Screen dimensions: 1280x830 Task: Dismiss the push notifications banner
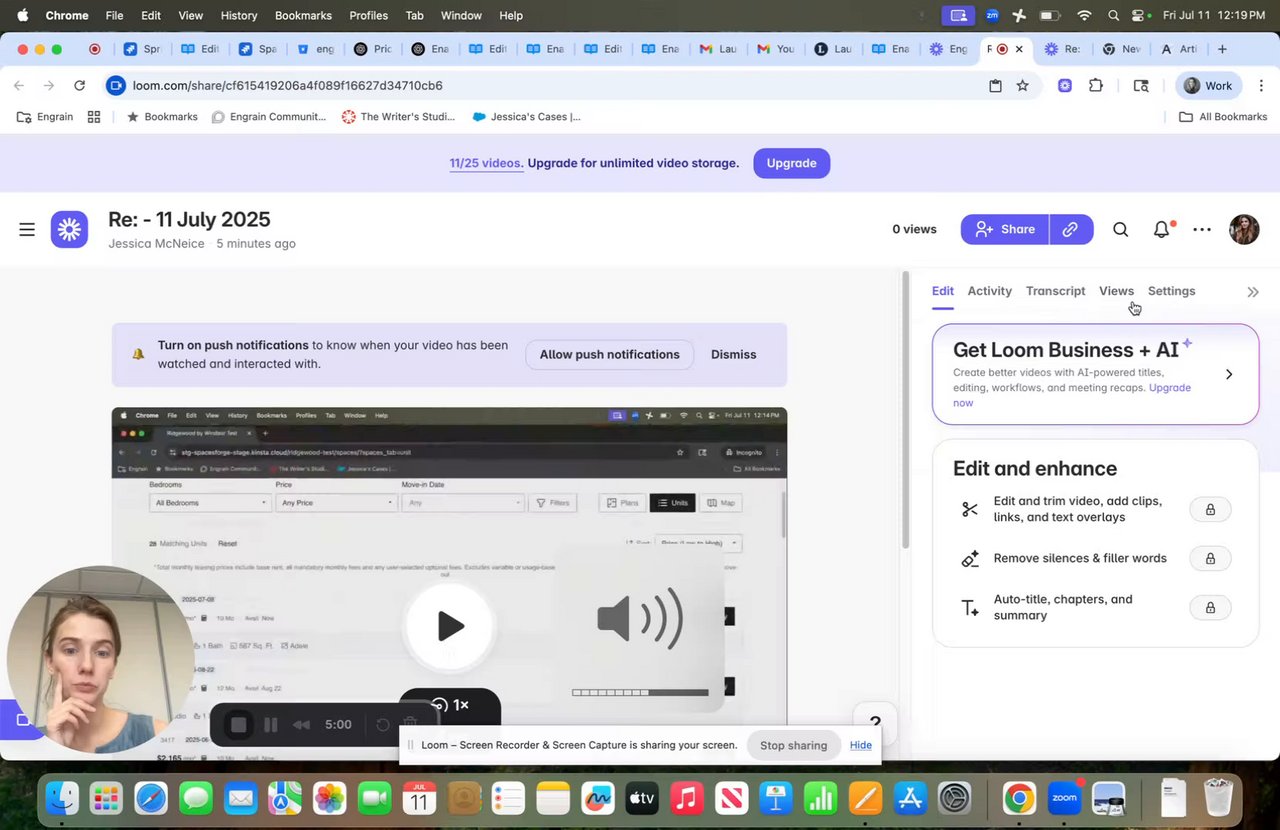[734, 355]
